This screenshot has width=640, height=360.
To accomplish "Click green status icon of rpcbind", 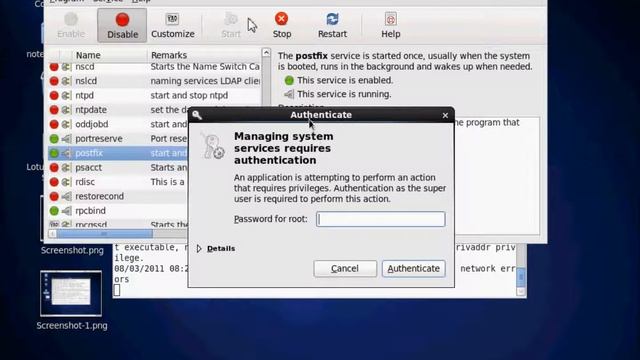I will click(x=54, y=211).
